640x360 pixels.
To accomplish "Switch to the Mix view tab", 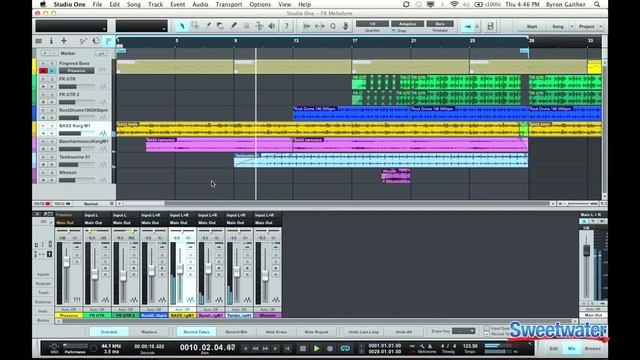I will pos(571,349).
